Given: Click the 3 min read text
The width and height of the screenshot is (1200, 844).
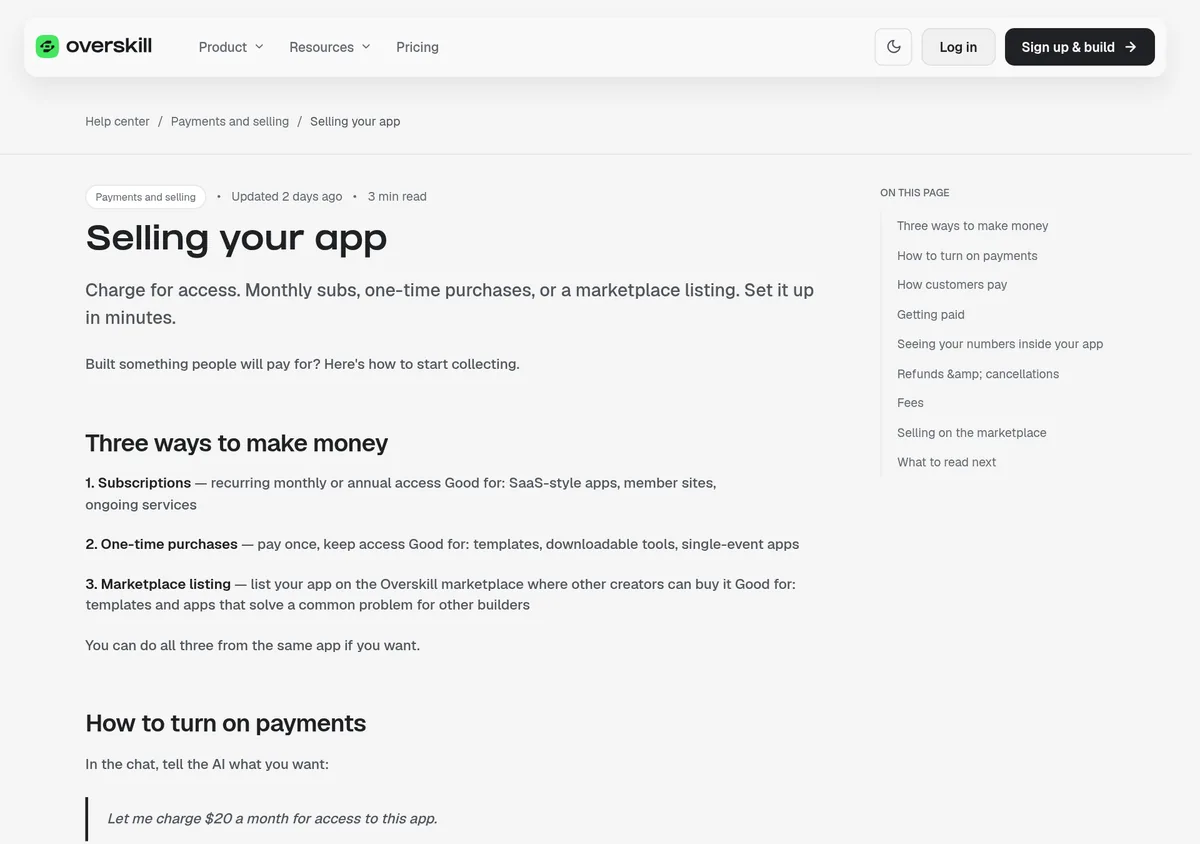Looking at the screenshot, I should [x=397, y=197].
